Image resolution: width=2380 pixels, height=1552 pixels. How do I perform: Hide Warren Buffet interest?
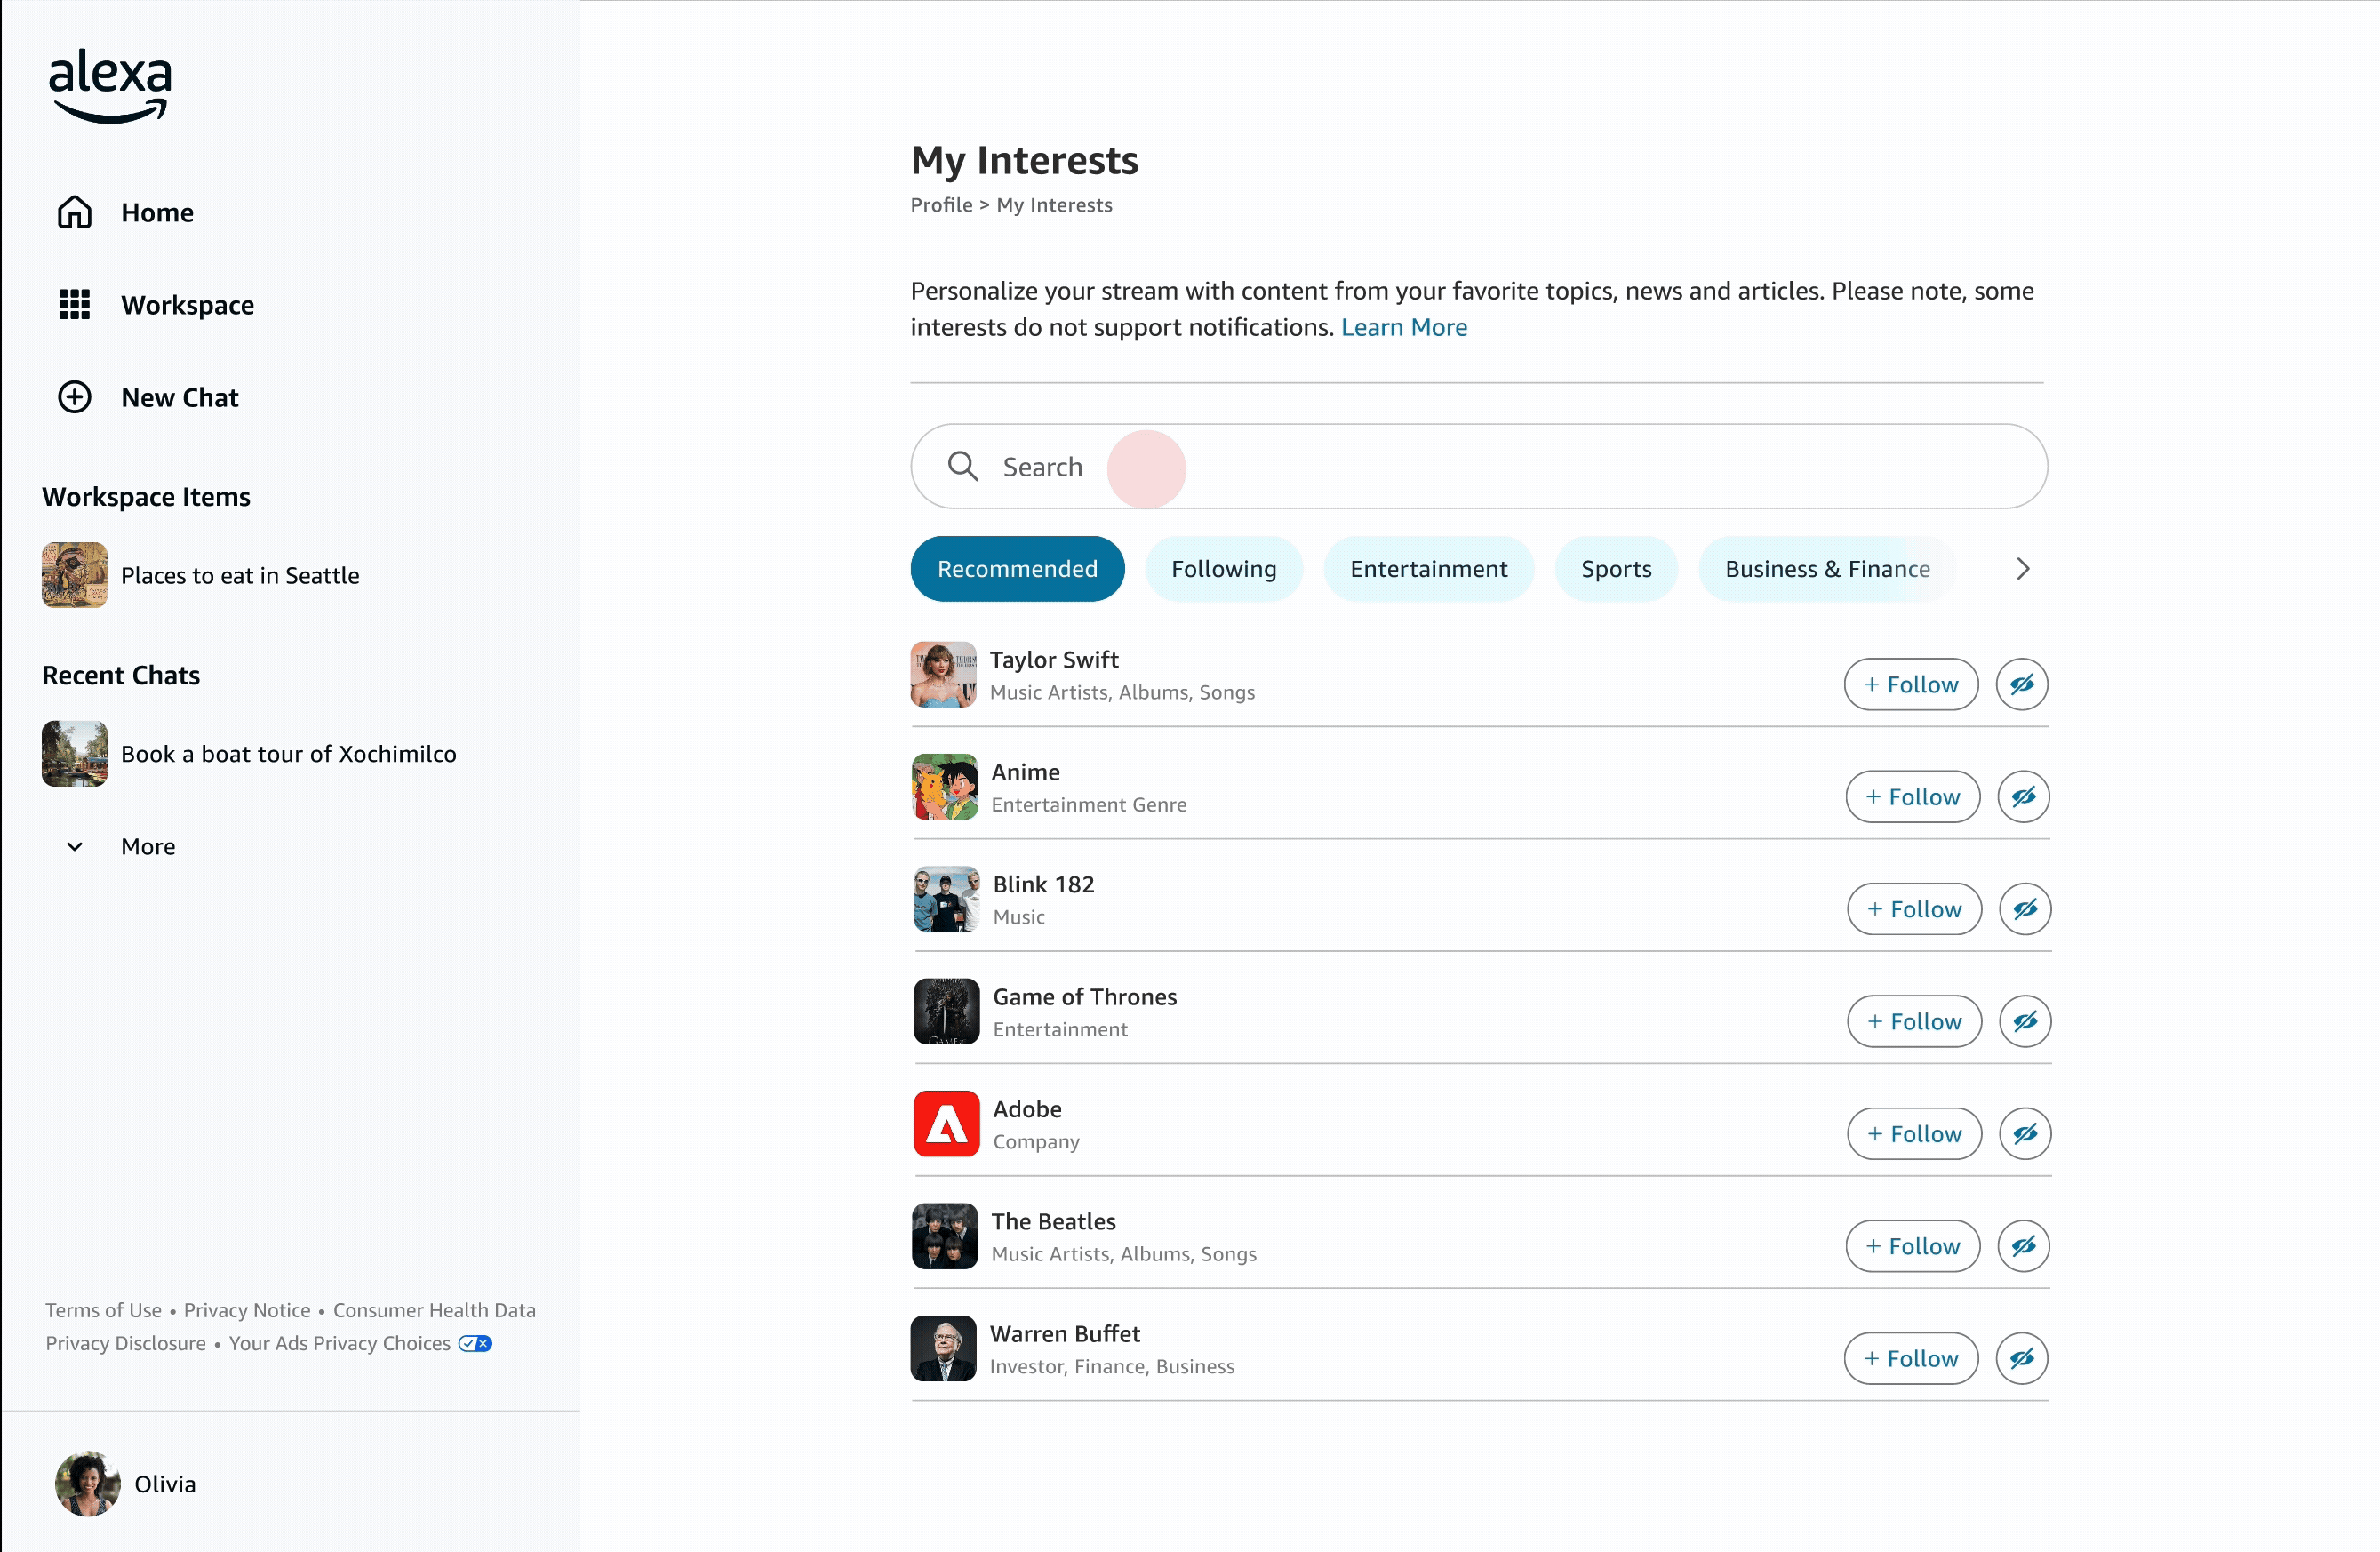(x=2022, y=1358)
